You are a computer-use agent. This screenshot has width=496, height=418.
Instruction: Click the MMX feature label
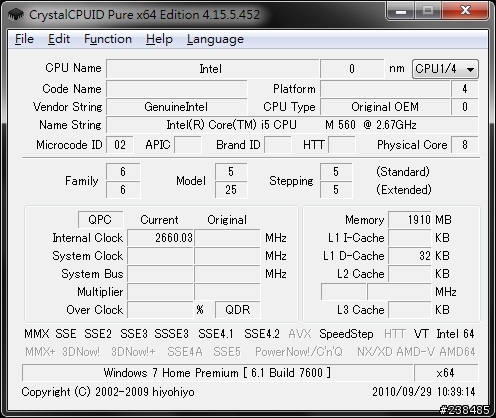point(37,334)
